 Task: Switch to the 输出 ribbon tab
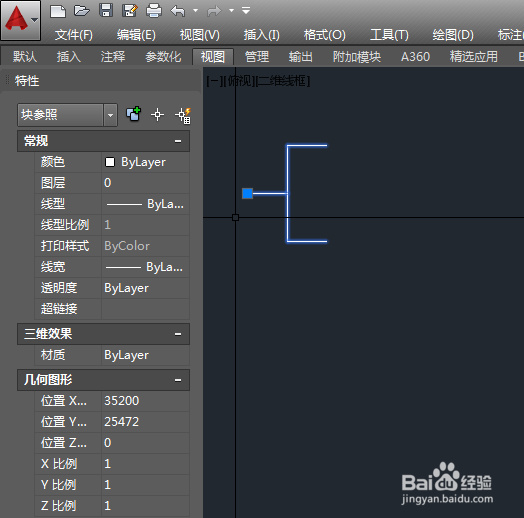click(x=300, y=56)
